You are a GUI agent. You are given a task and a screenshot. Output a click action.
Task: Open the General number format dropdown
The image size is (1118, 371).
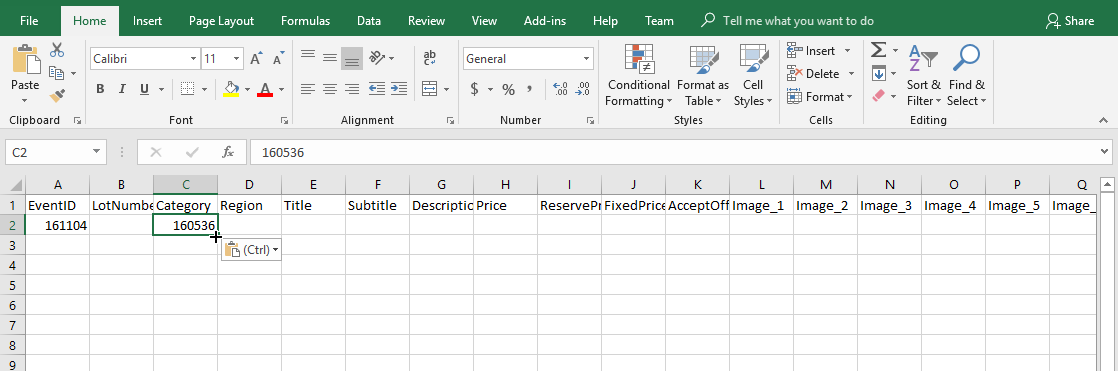[x=587, y=59]
